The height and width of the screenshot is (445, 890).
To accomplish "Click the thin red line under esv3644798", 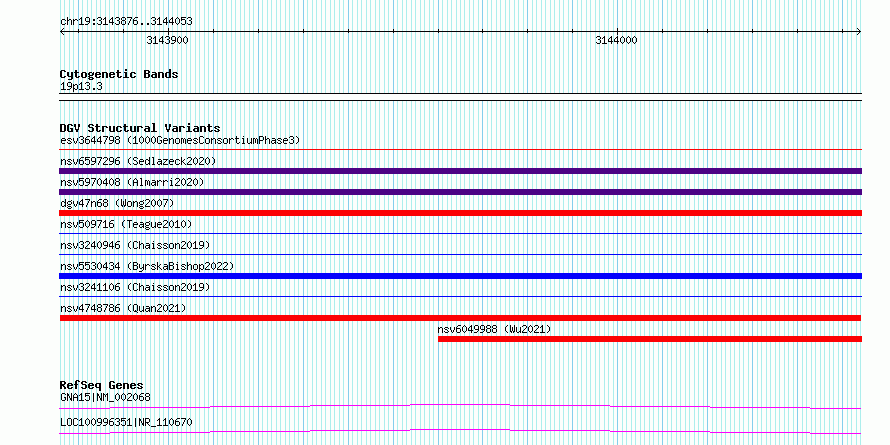I will pos(460,150).
